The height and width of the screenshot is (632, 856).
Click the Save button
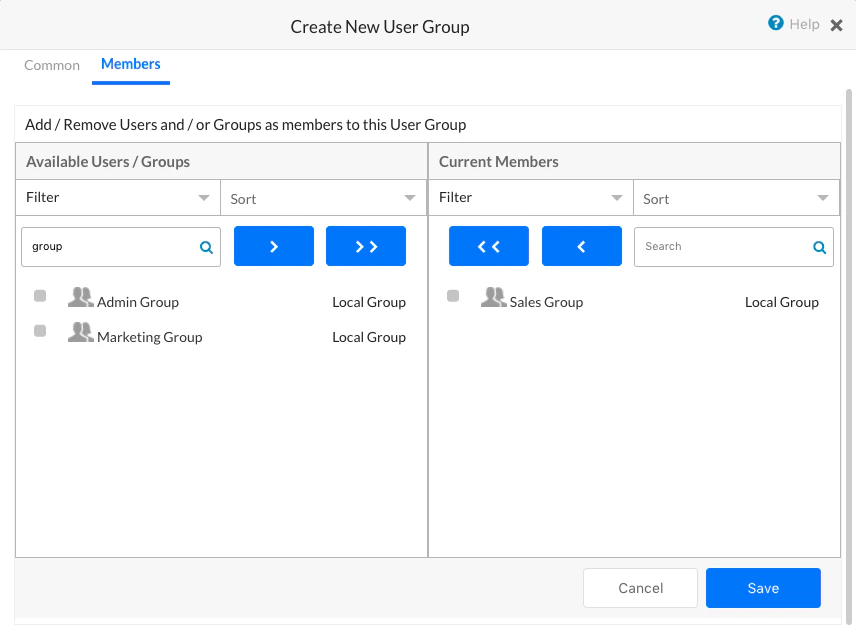[x=763, y=588]
